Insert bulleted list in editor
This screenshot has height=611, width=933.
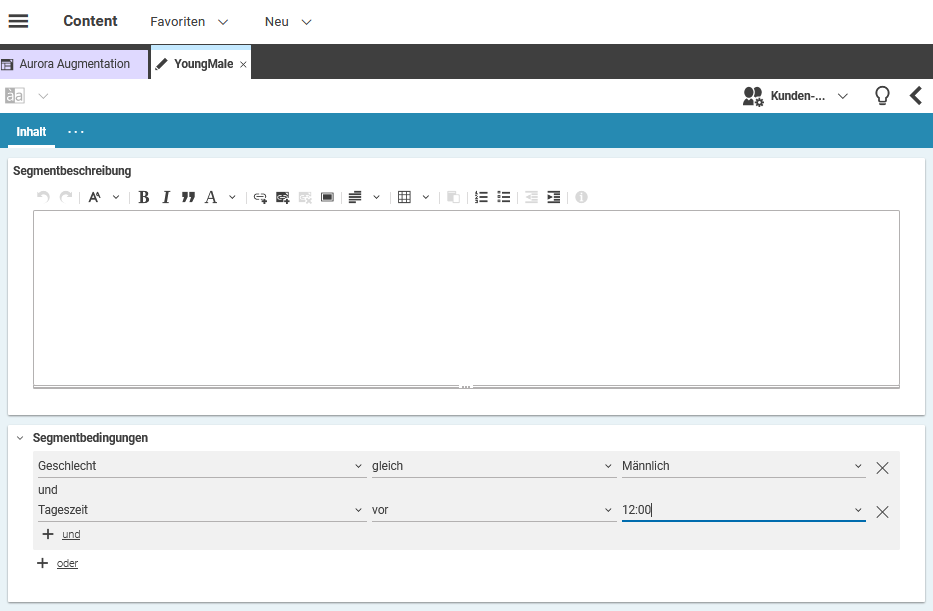tap(504, 197)
